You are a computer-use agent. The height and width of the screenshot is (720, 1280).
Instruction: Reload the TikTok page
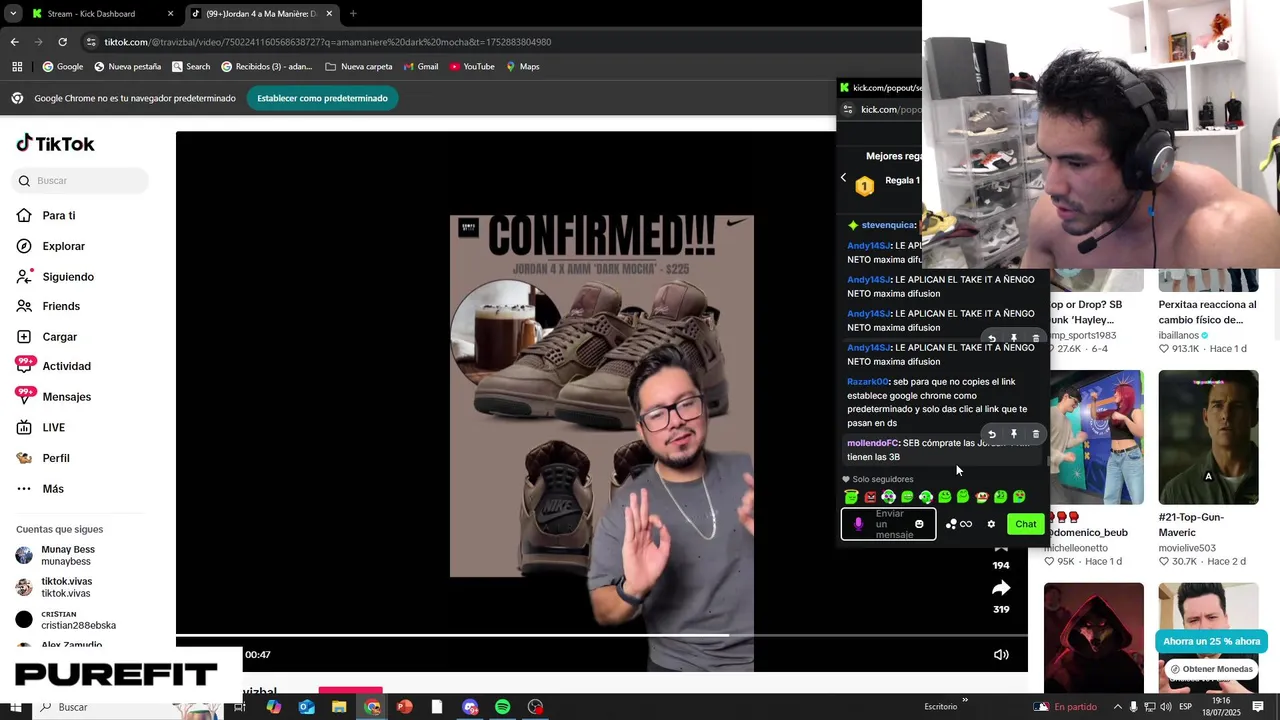(x=62, y=42)
